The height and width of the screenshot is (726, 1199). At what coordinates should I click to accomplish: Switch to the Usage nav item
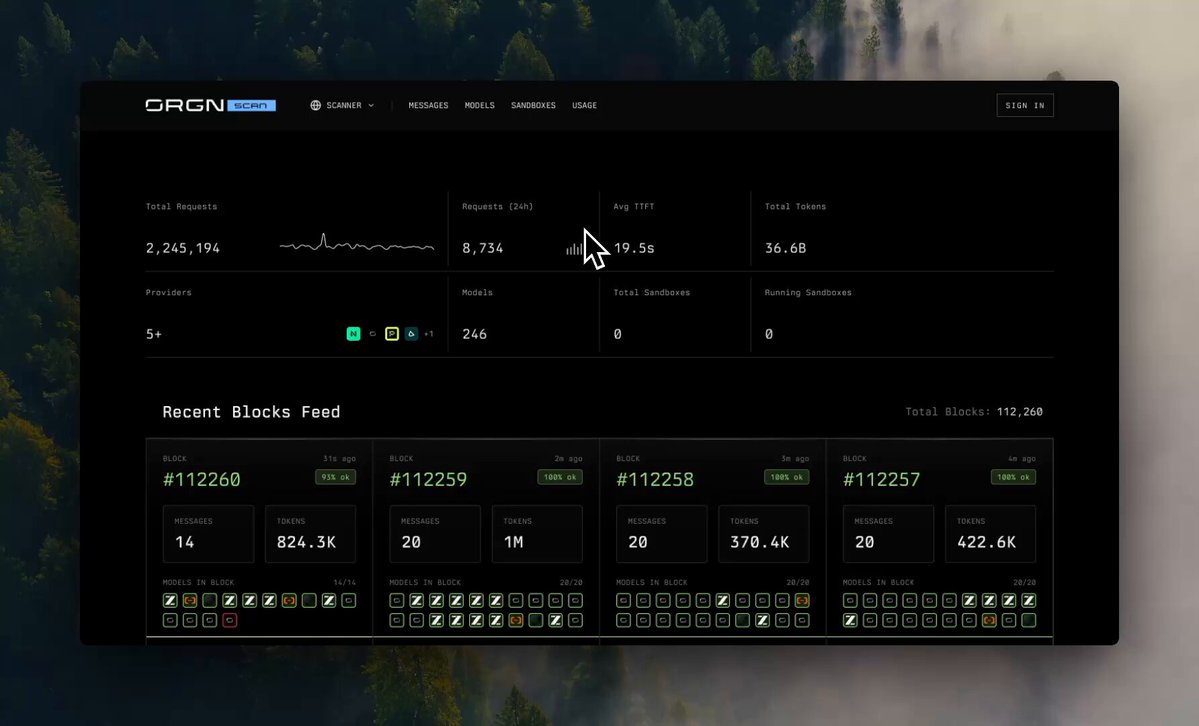click(584, 106)
